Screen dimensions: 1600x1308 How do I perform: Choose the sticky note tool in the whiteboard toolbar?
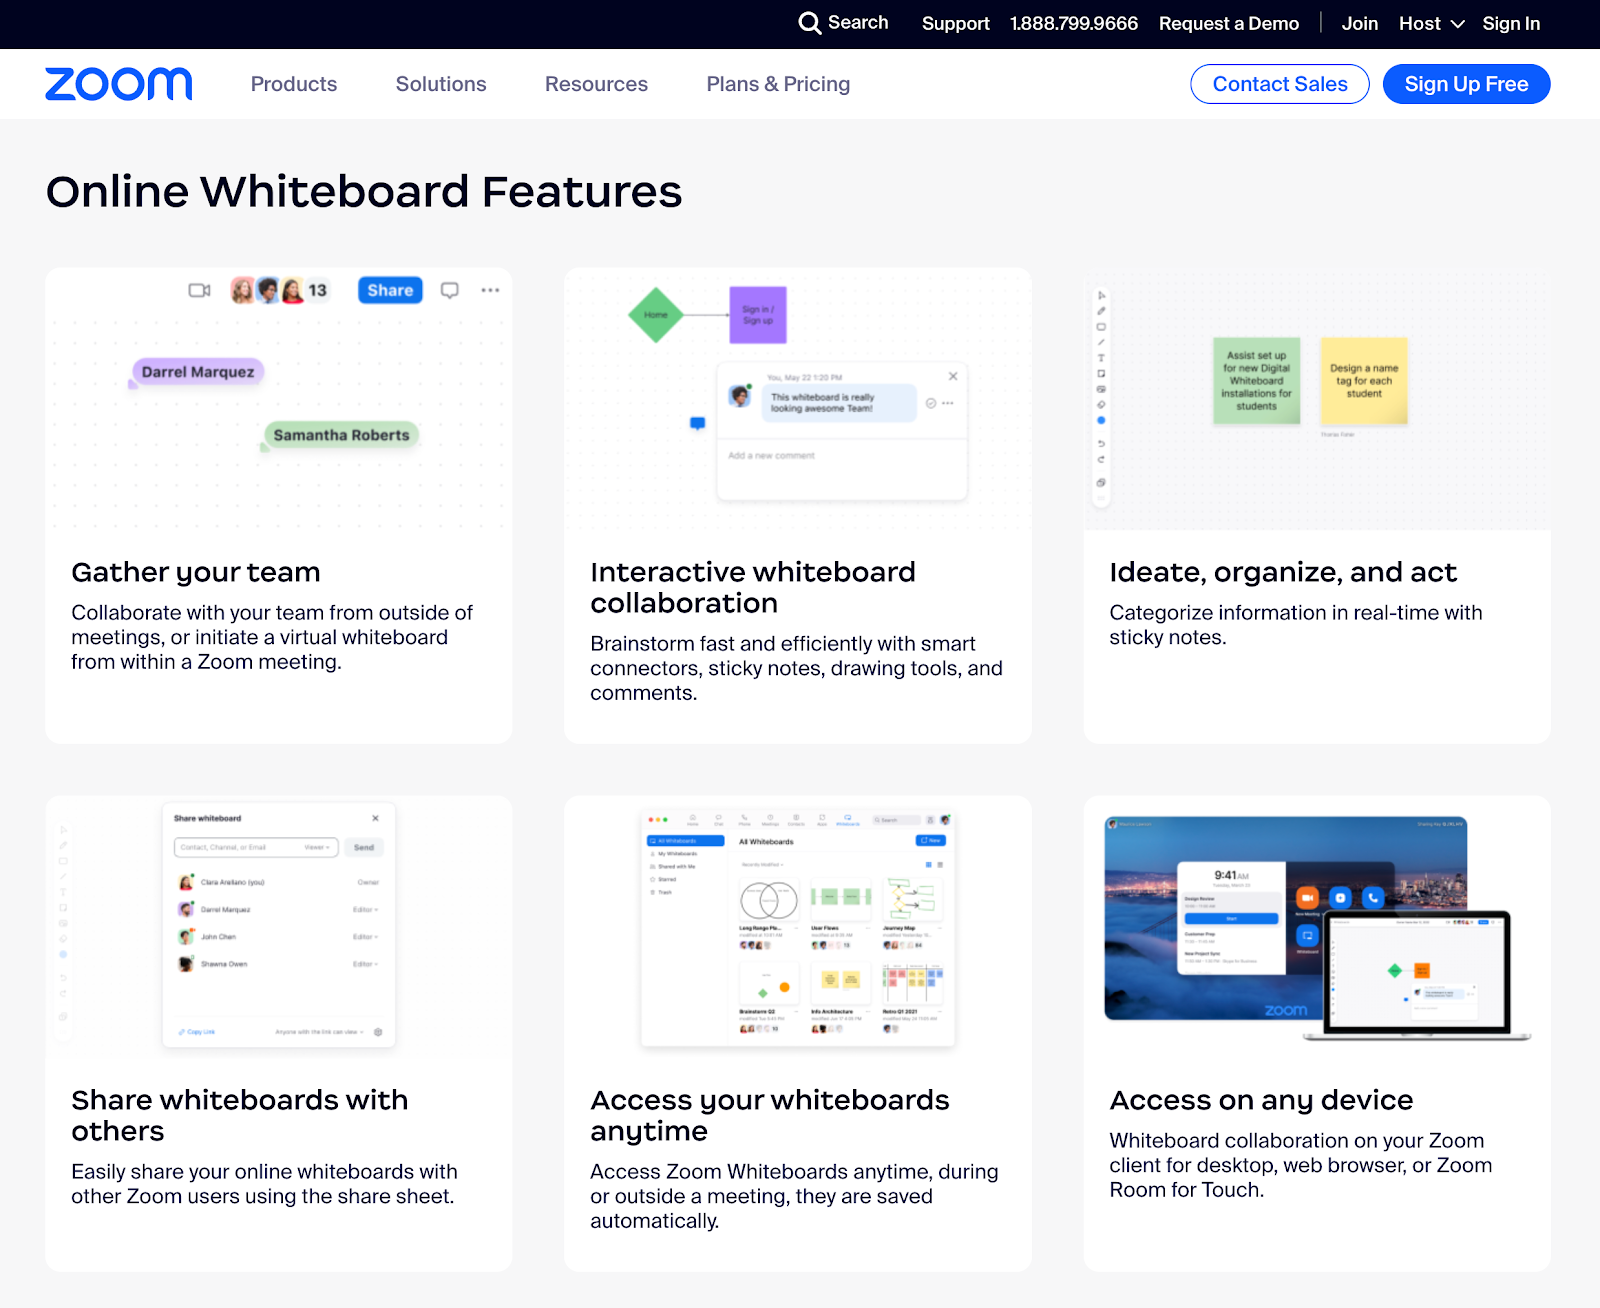coord(1101,374)
